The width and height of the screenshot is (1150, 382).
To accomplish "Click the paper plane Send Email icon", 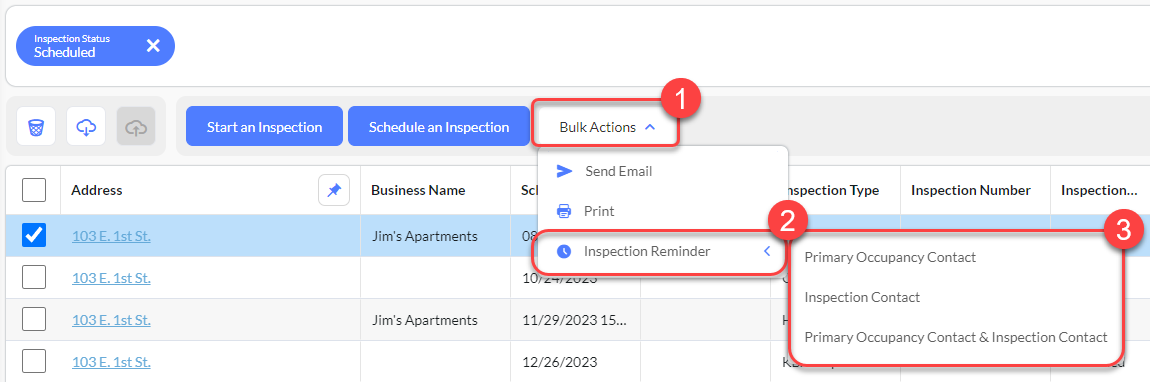I will 564,172.
